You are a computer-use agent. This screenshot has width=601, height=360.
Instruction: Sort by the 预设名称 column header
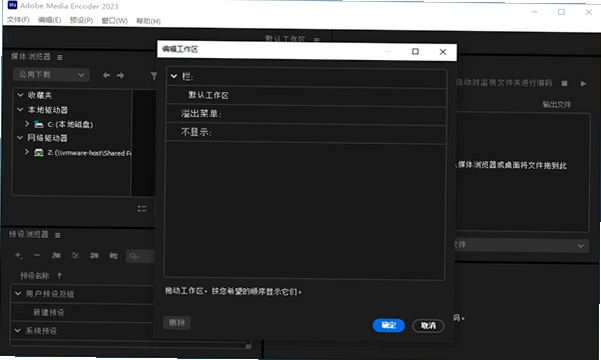[35, 276]
